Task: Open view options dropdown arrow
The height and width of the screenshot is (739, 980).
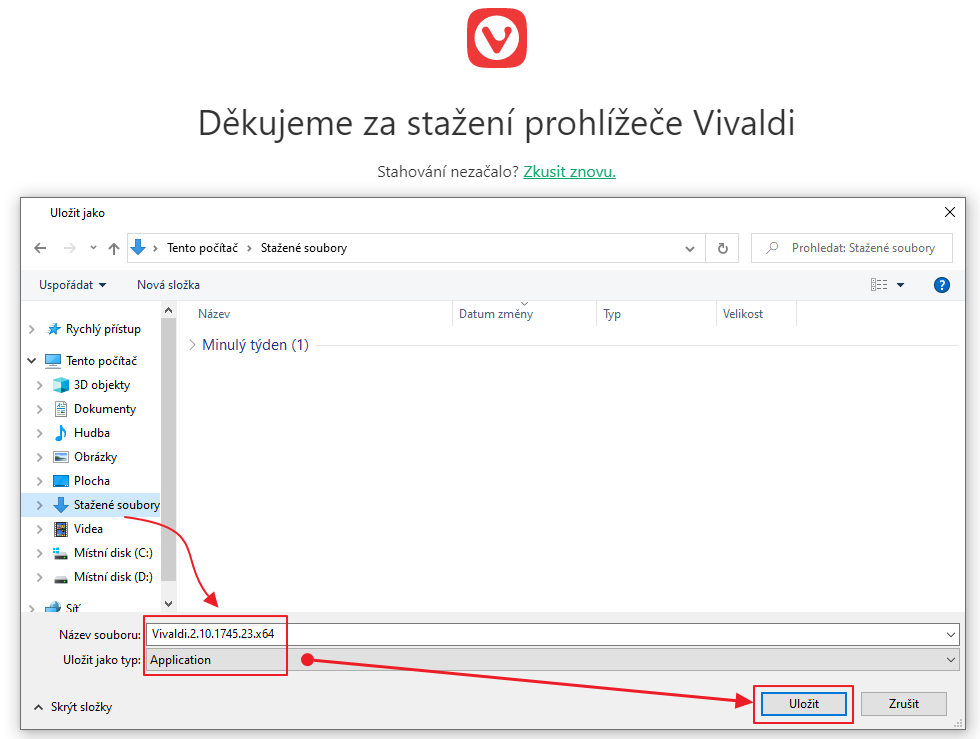Action: tap(901, 285)
